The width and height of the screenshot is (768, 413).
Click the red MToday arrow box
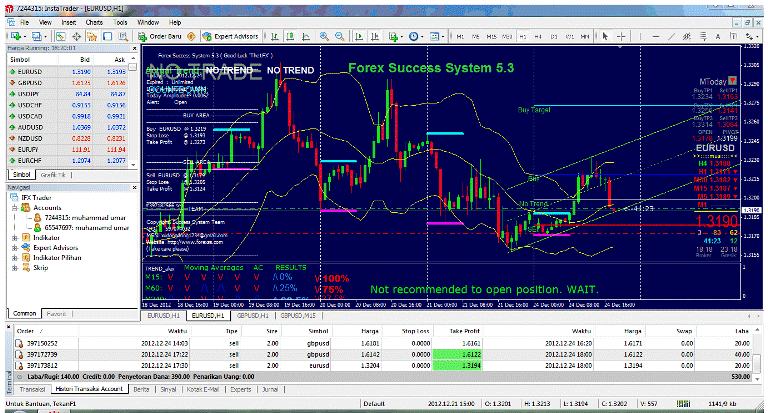732,80
